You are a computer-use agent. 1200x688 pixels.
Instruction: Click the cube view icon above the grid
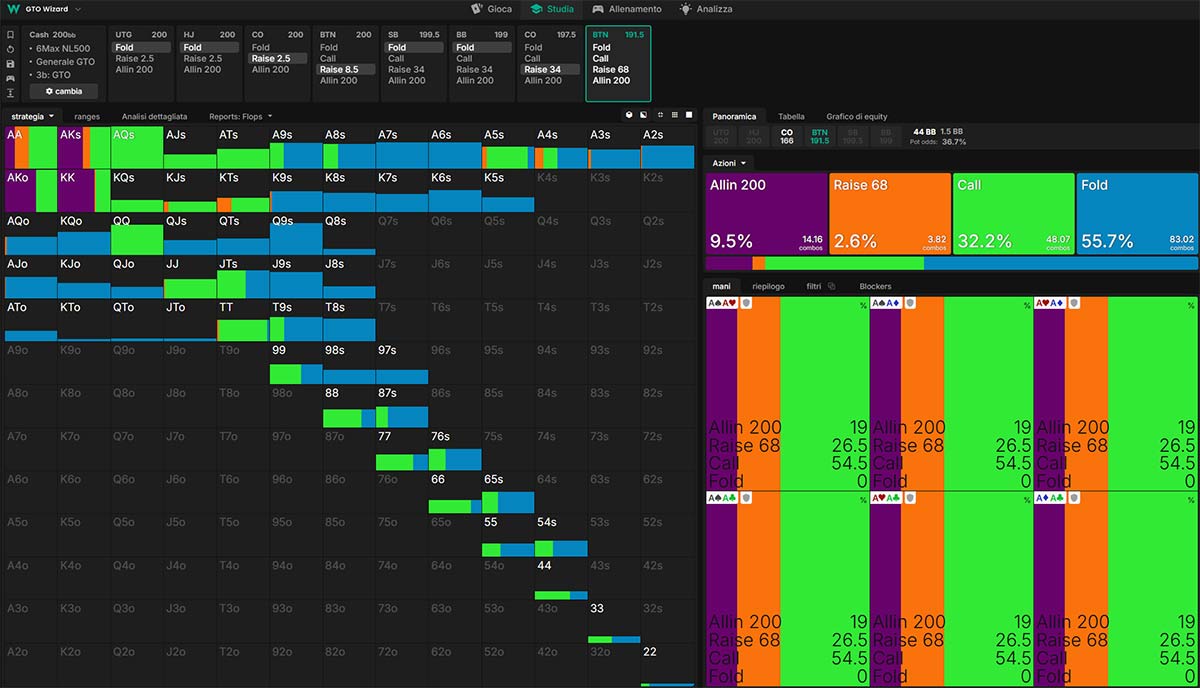click(629, 115)
